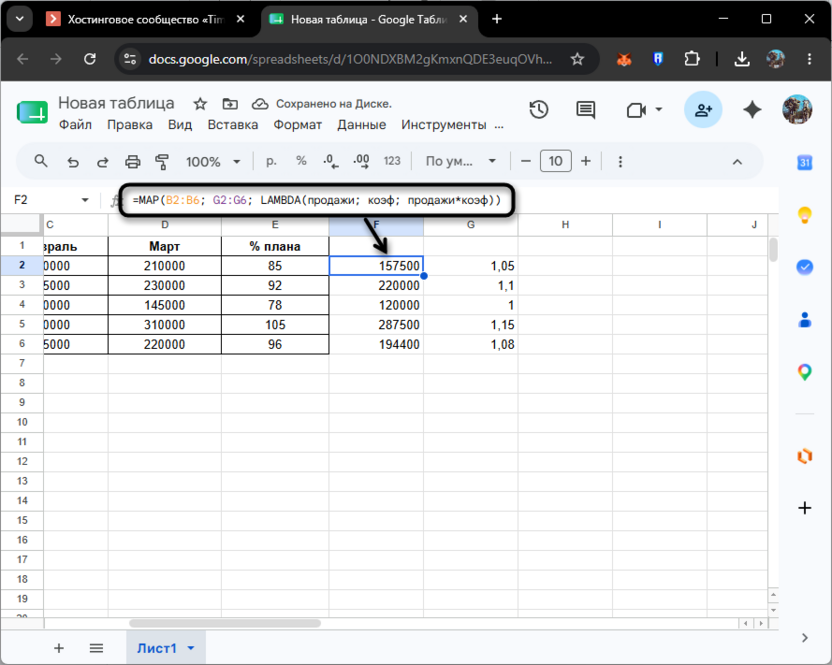The image size is (832, 665).
Task: Move the document to a folder
Action: click(230, 104)
